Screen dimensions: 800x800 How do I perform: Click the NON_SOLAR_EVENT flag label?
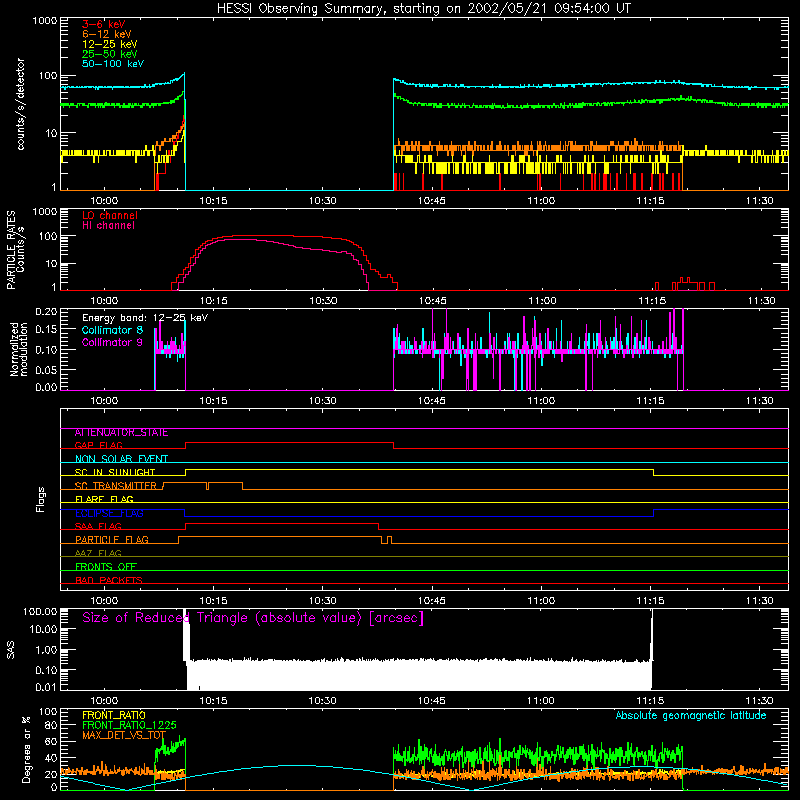click(x=121, y=459)
